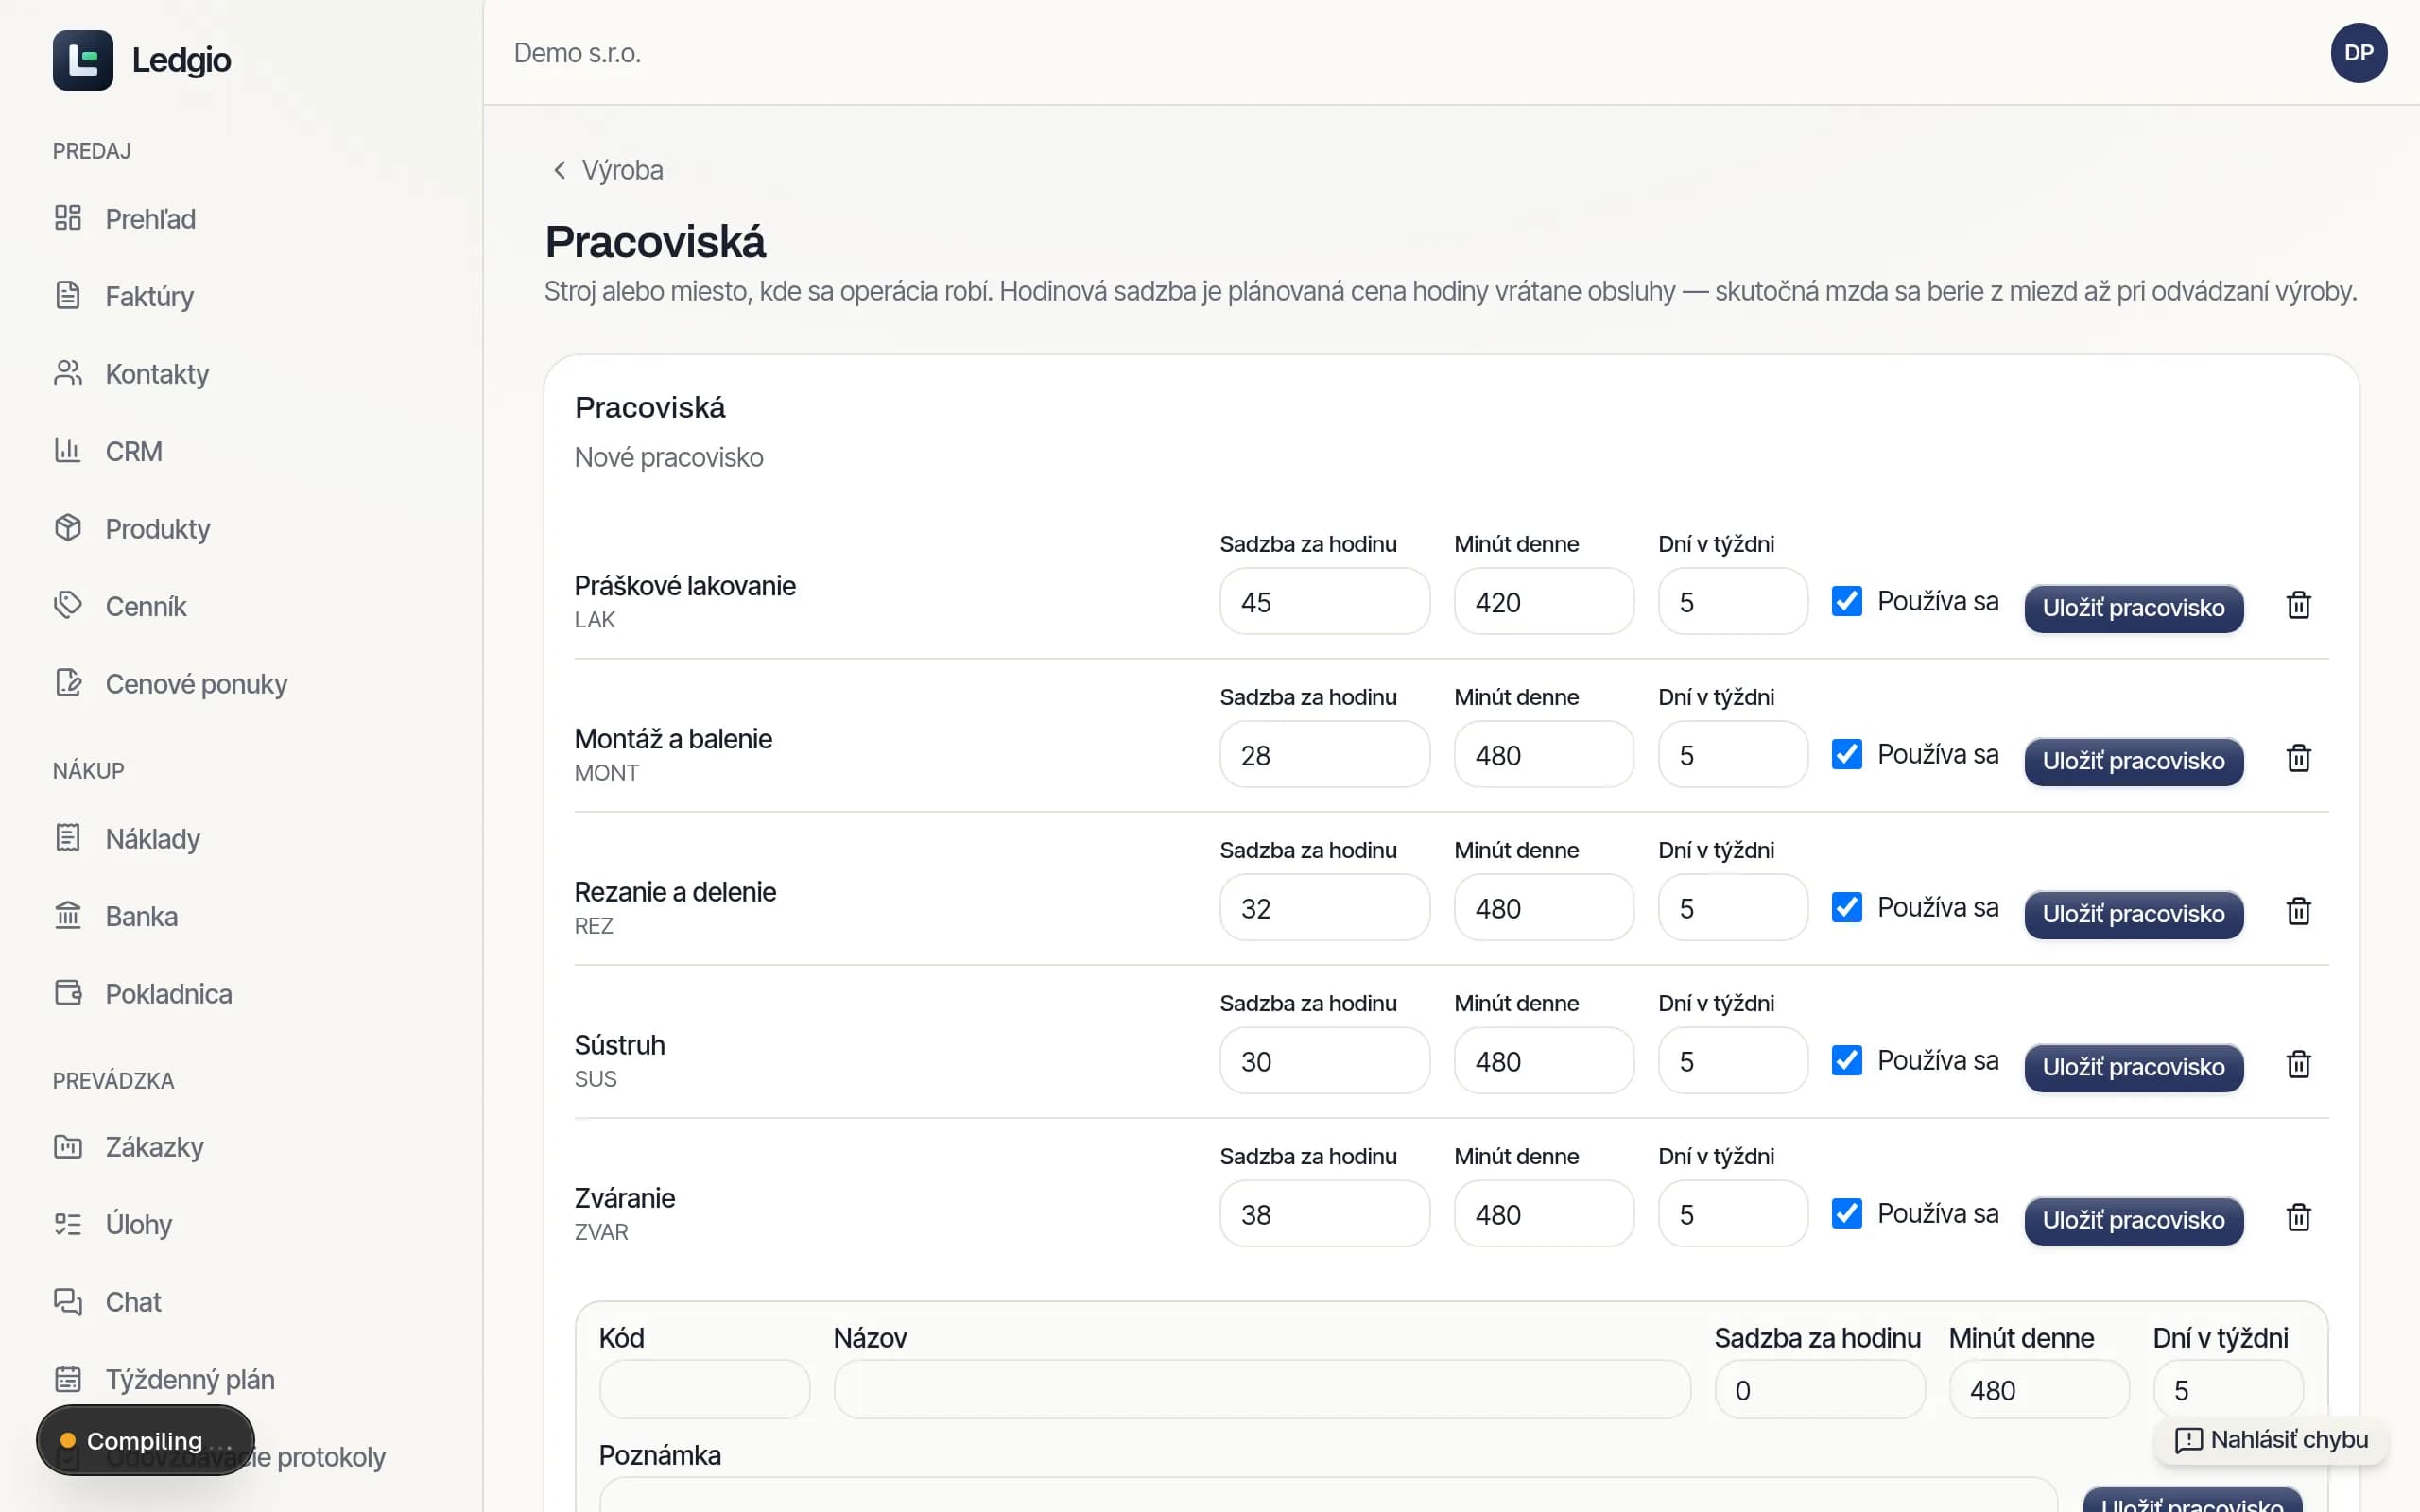Open Týždenný plán in sidebar
This screenshot has height=1512, width=2420.
click(x=164, y=1379)
